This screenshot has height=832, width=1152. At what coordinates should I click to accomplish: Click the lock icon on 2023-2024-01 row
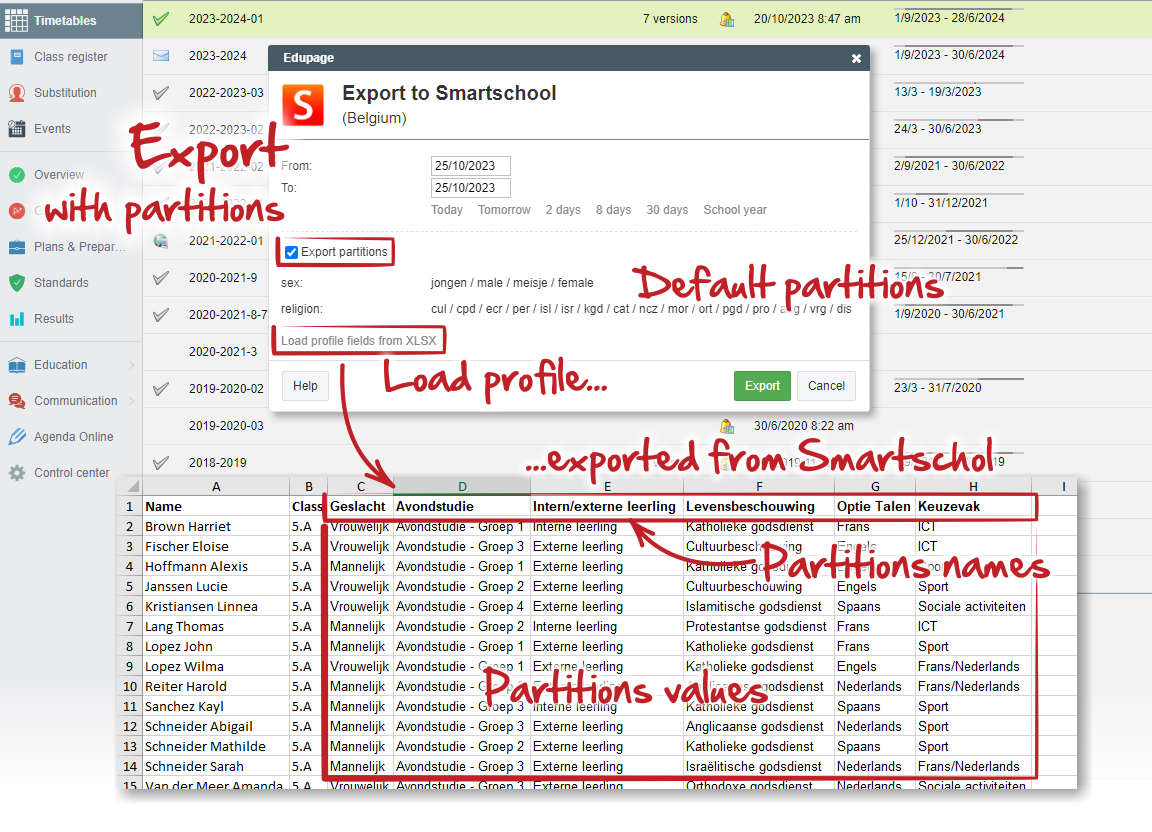727,19
